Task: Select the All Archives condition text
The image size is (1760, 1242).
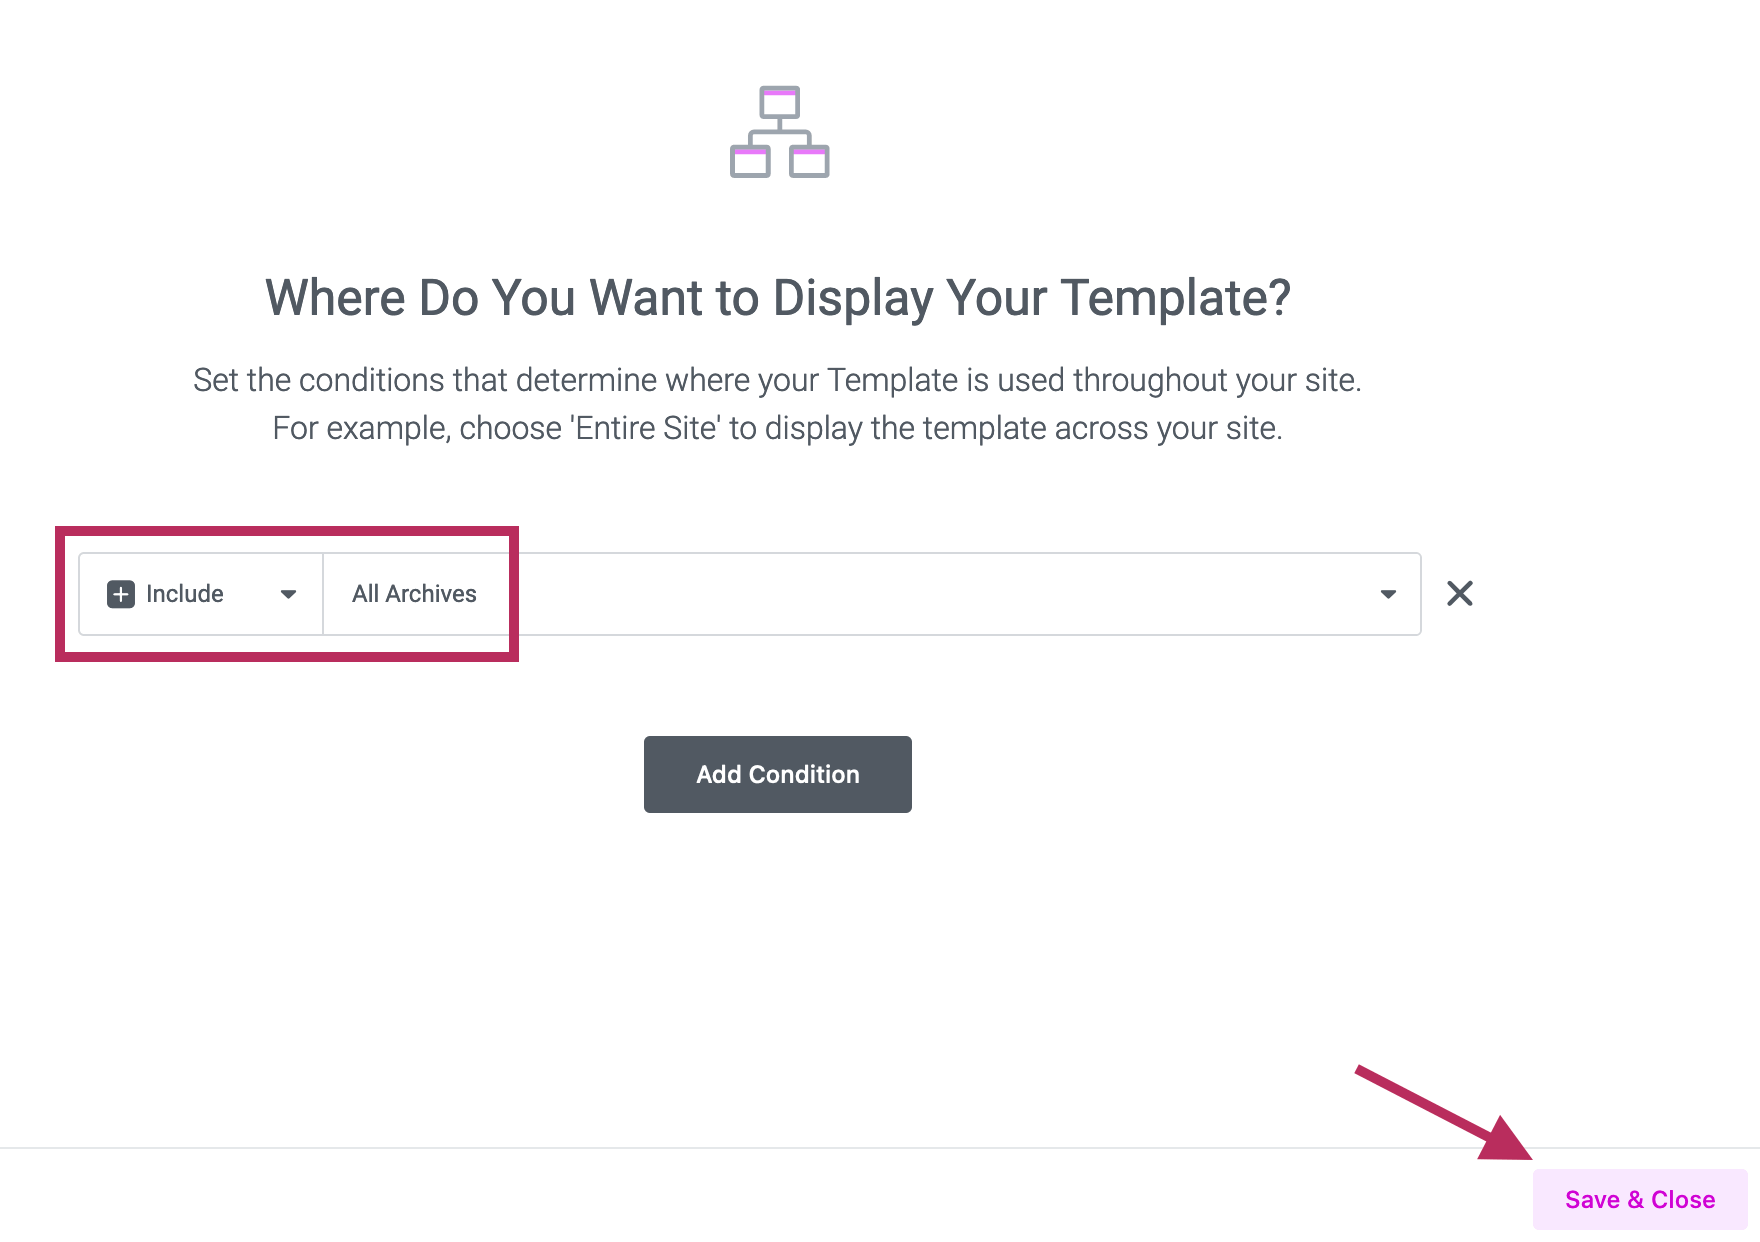Action: tap(414, 594)
